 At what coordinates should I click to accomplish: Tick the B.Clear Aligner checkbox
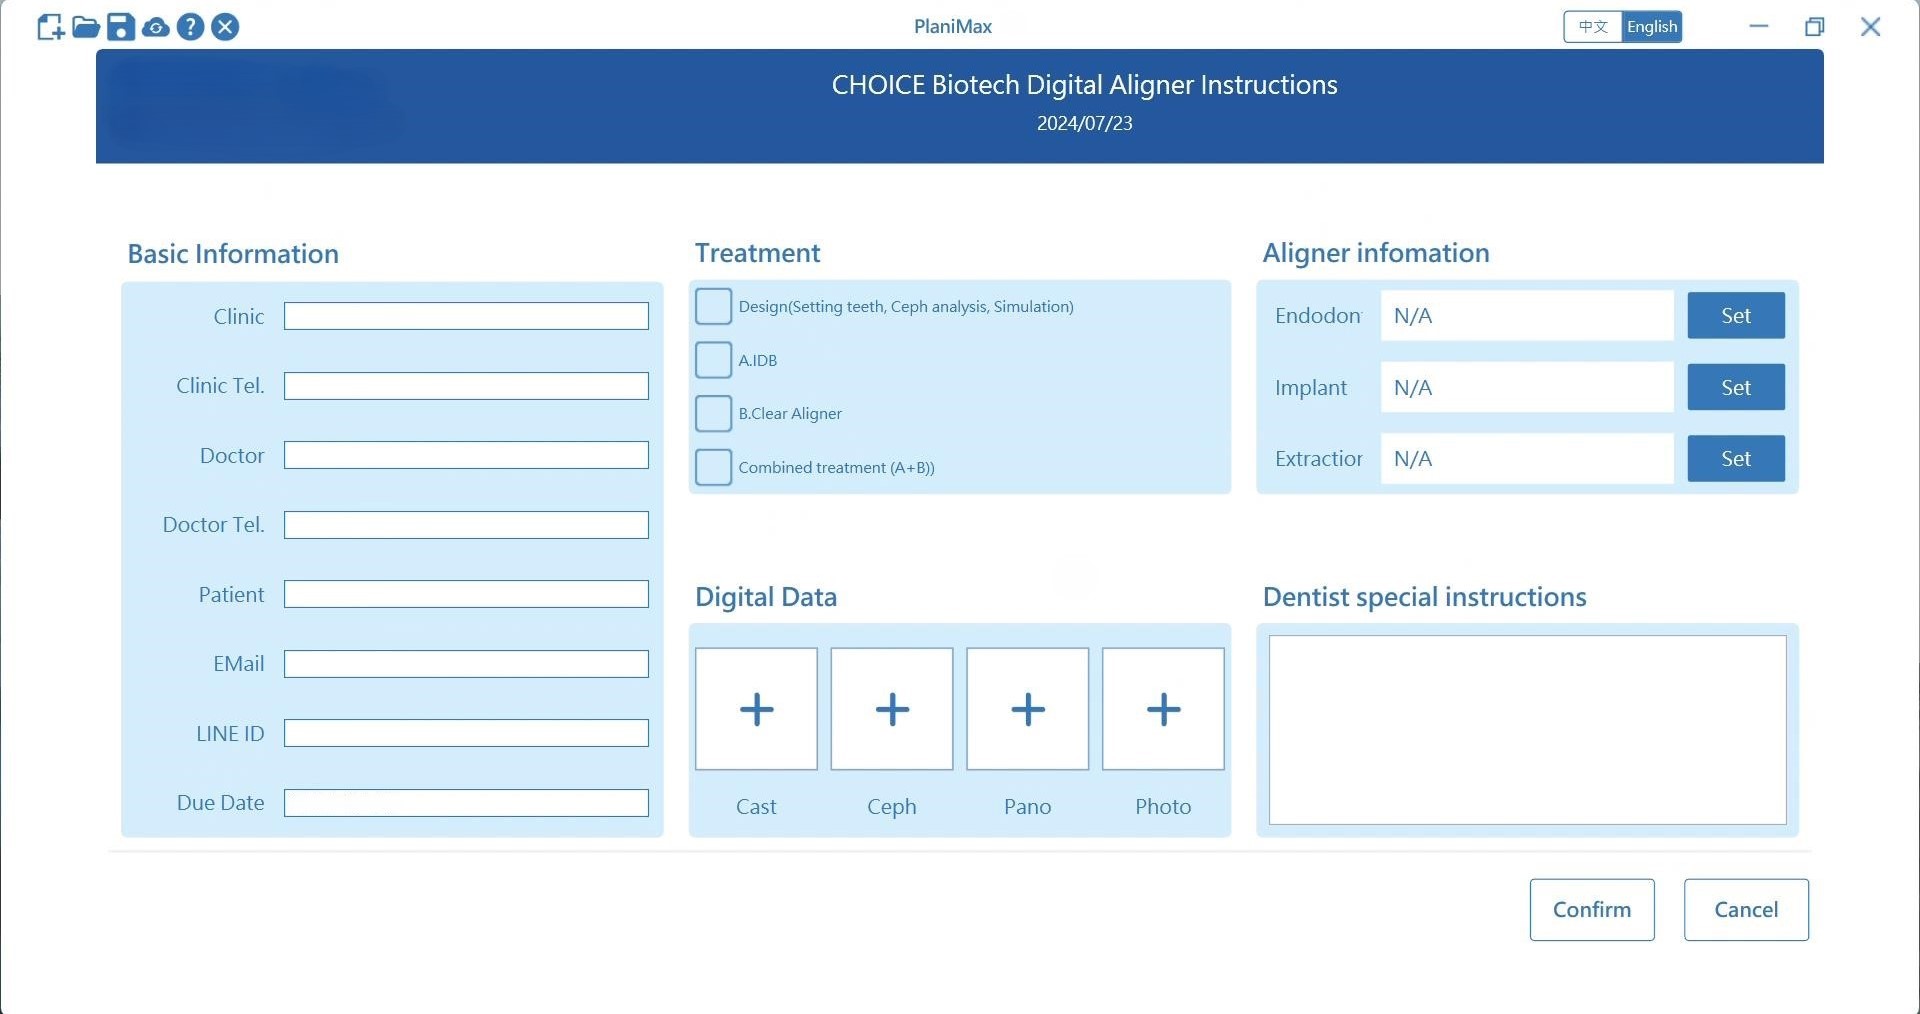(x=713, y=413)
